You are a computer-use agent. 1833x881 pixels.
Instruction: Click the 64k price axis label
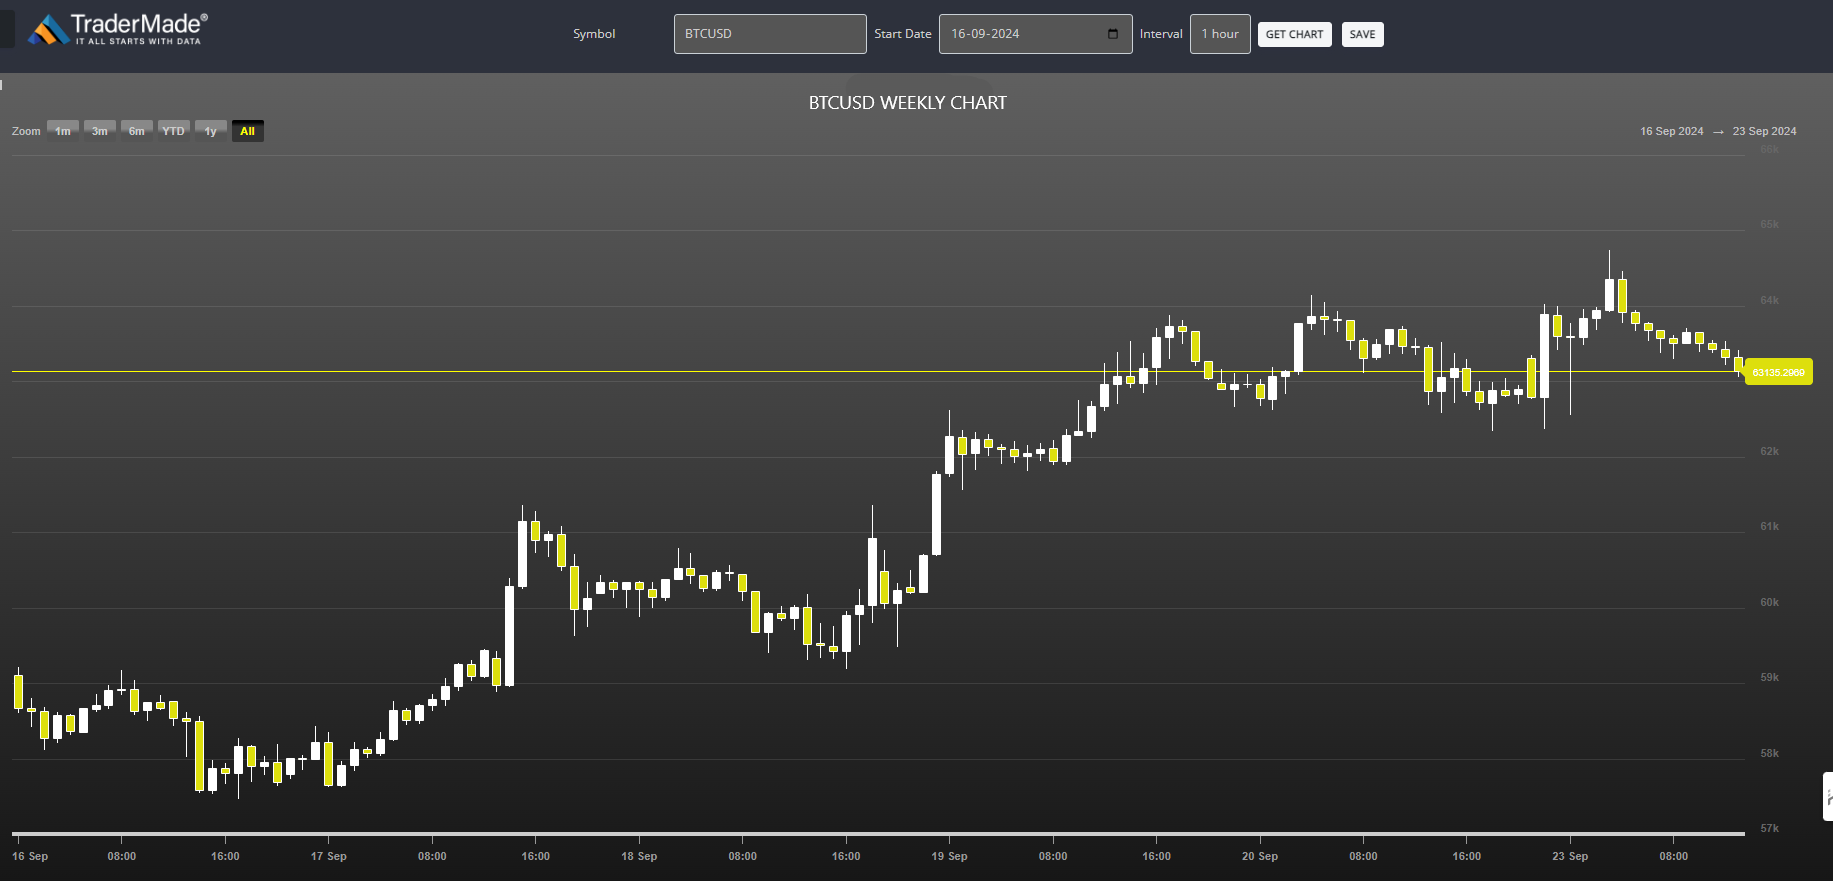pos(1769,300)
